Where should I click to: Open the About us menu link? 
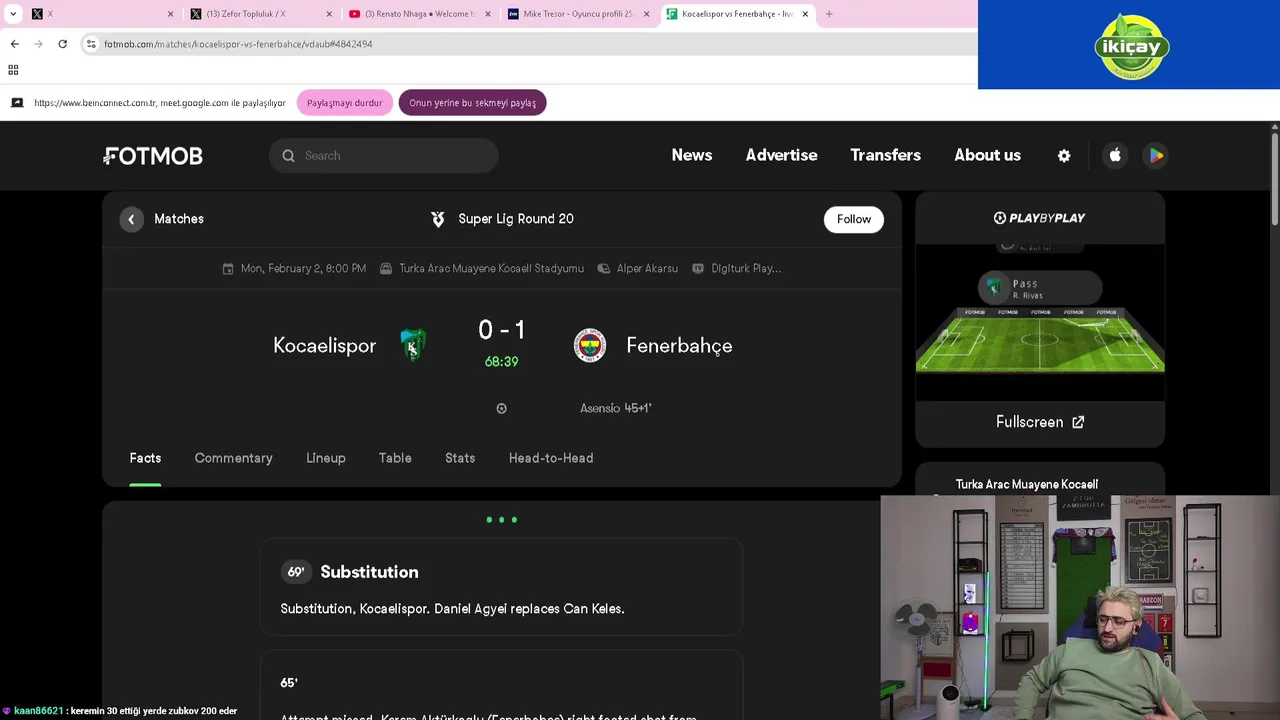[x=987, y=155]
